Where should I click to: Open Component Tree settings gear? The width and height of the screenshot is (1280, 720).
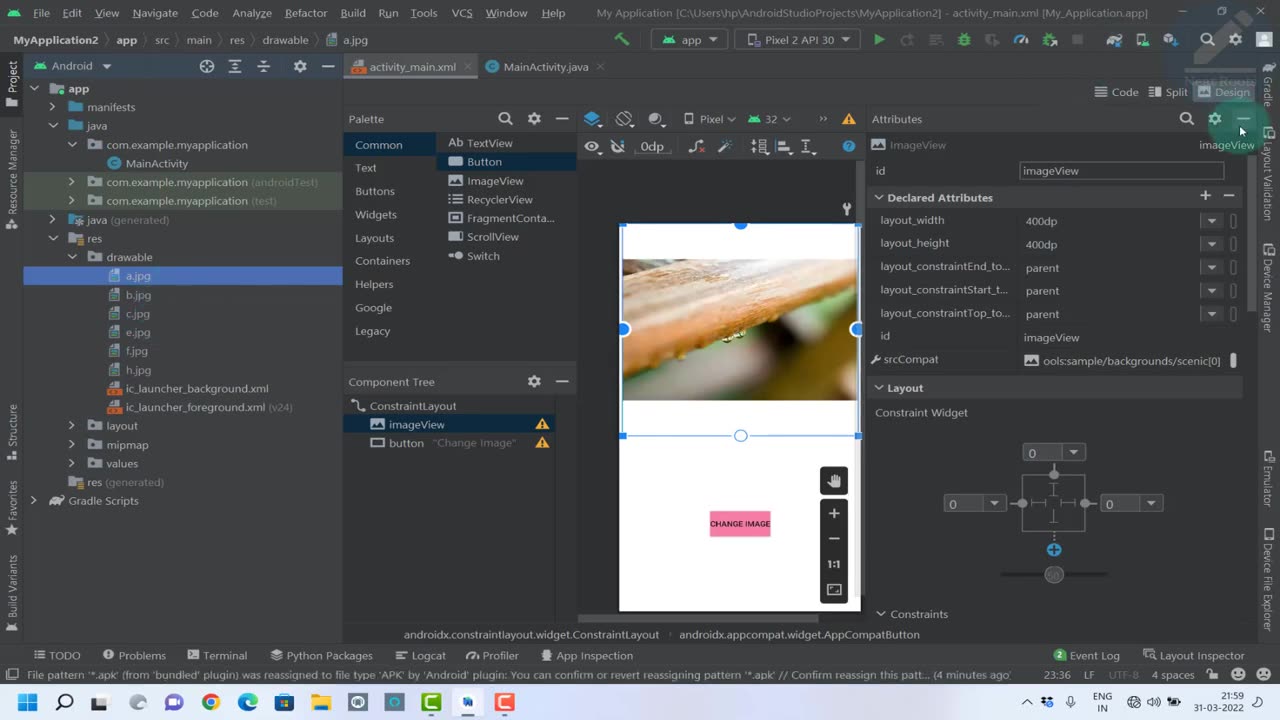534,381
